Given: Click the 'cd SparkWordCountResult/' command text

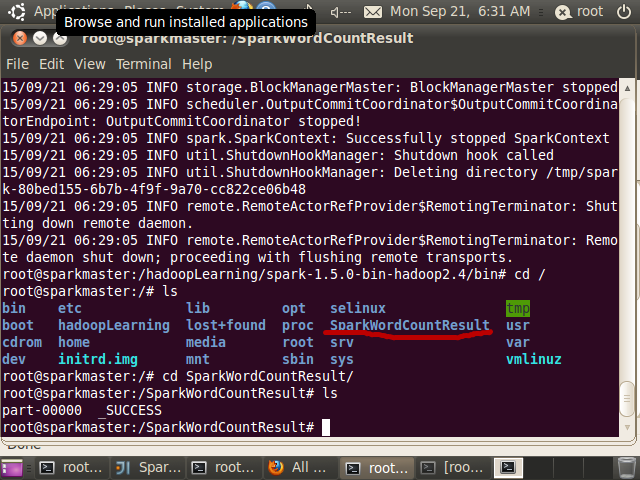Looking at the screenshot, I should pos(258,376).
